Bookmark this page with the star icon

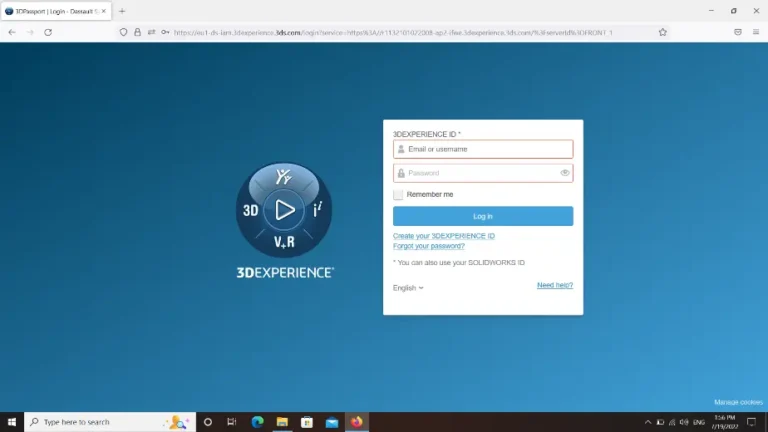click(x=663, y=32)
